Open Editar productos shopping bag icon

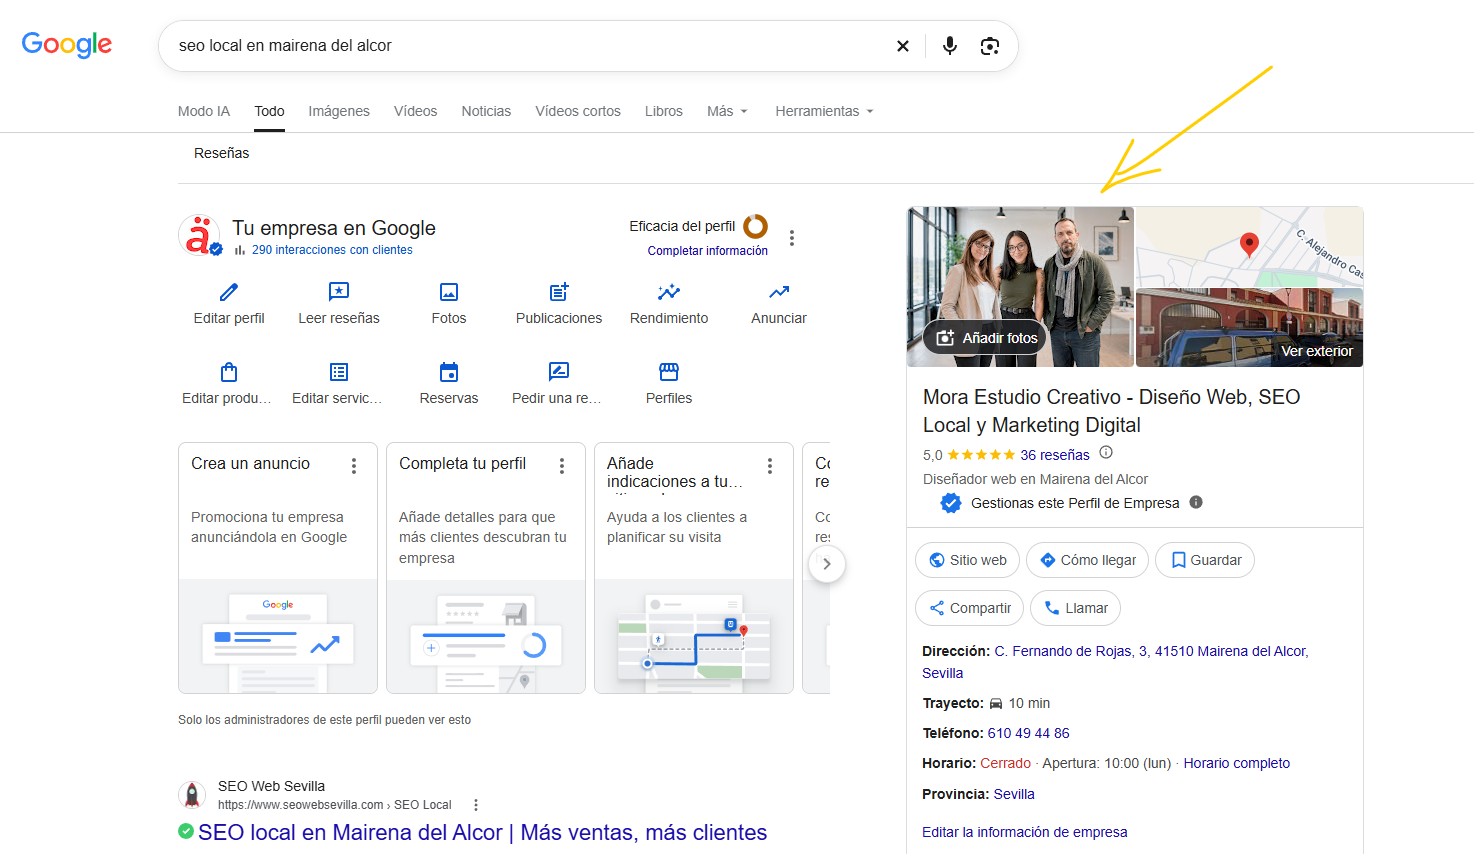click(x=229, y=372)
